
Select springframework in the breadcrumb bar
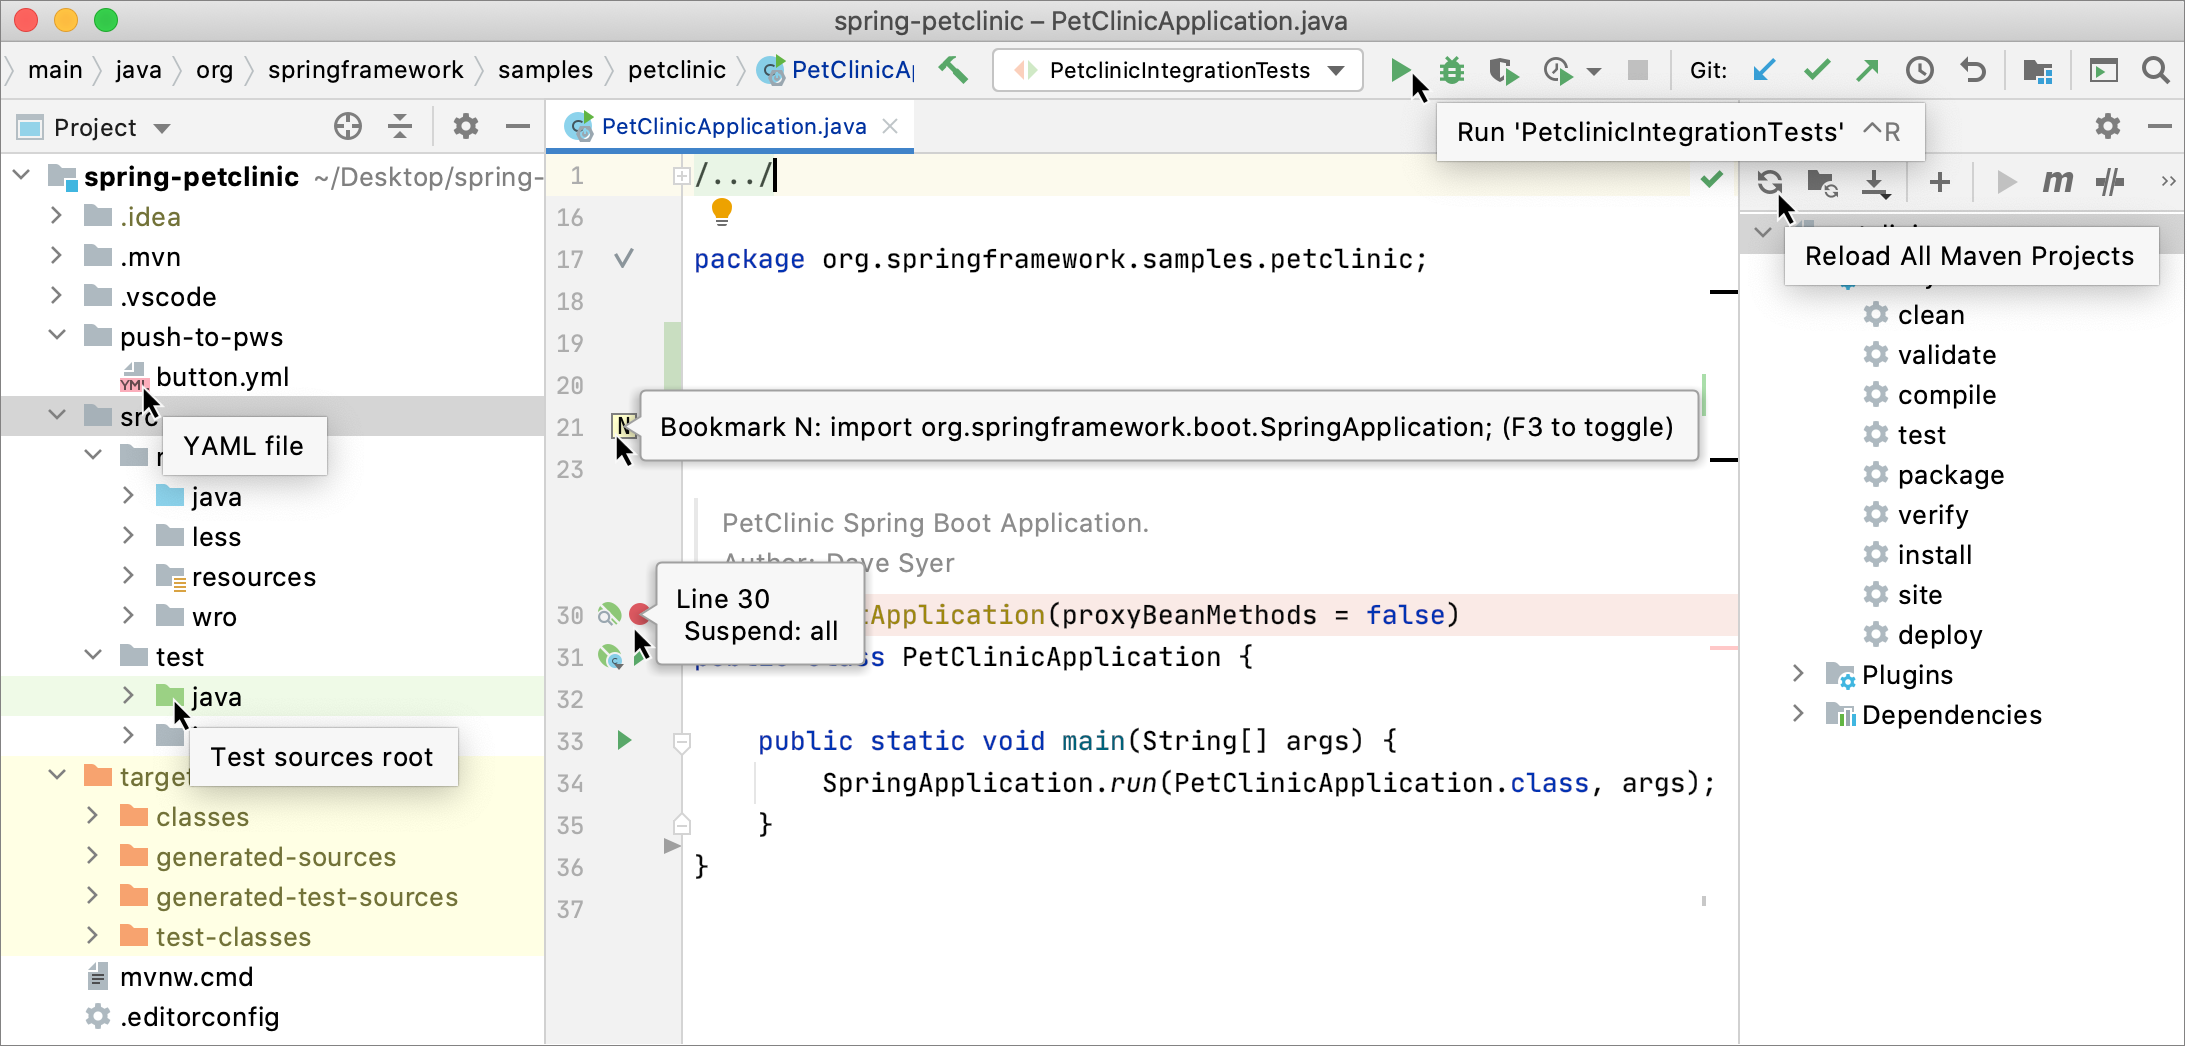coord(366,69)
